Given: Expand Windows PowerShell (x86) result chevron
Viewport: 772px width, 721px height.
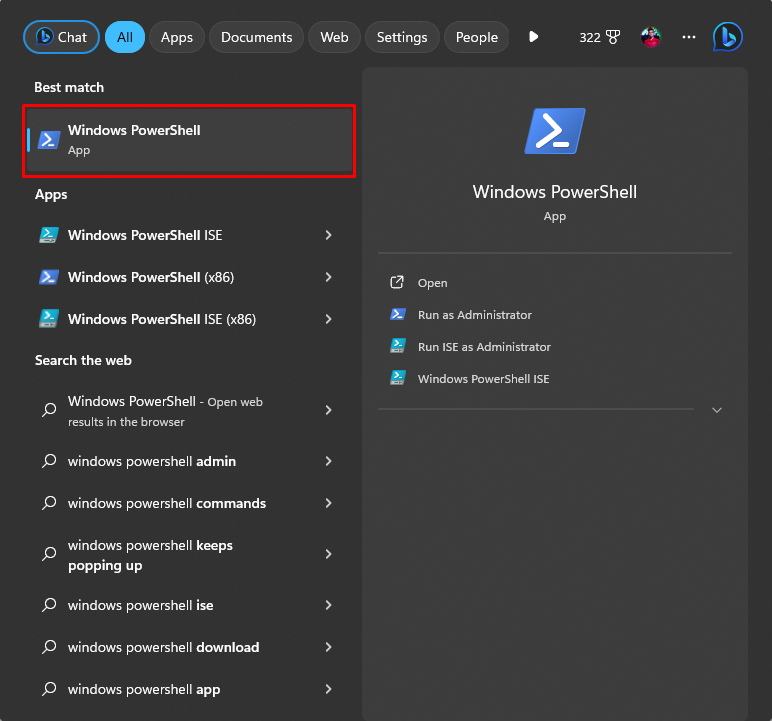Looking at the screenshot, I should (328, 277).
